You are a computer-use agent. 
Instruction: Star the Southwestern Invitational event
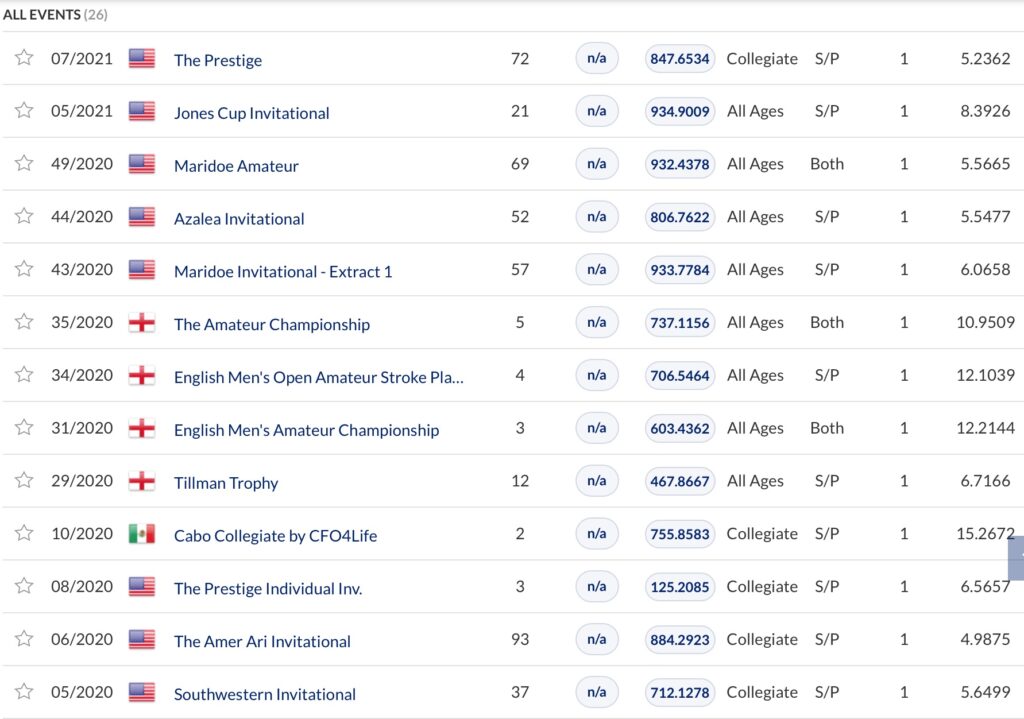click(24, 692)
